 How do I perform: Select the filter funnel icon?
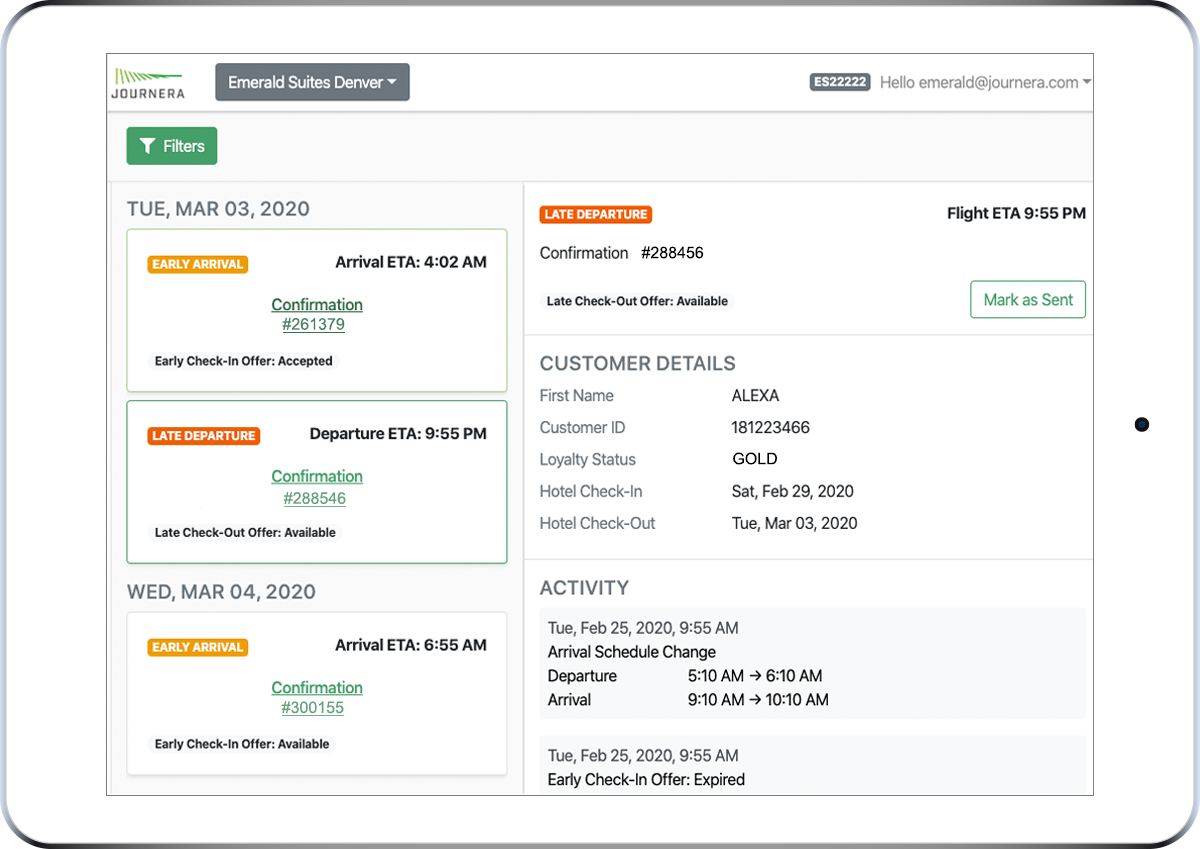[x=148, y=145]
